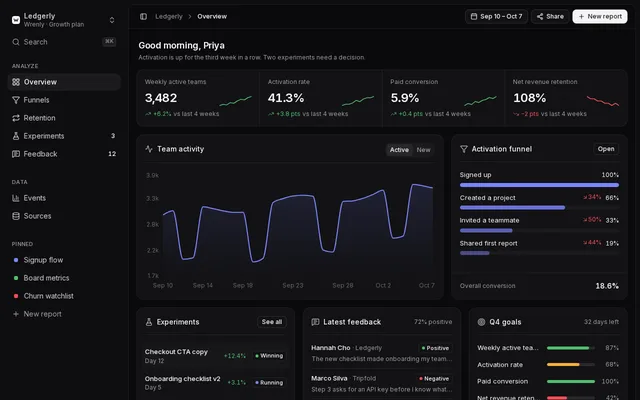Click the purple dot beside Signup flow
Image resolution: width=640 pixels, height=400 pixels.
pos(16,260)
